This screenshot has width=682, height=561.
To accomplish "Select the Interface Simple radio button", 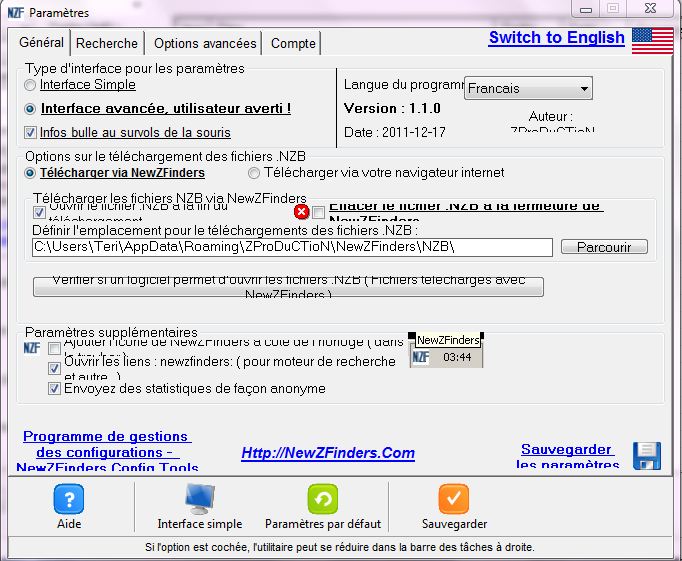I will point(30,85).
